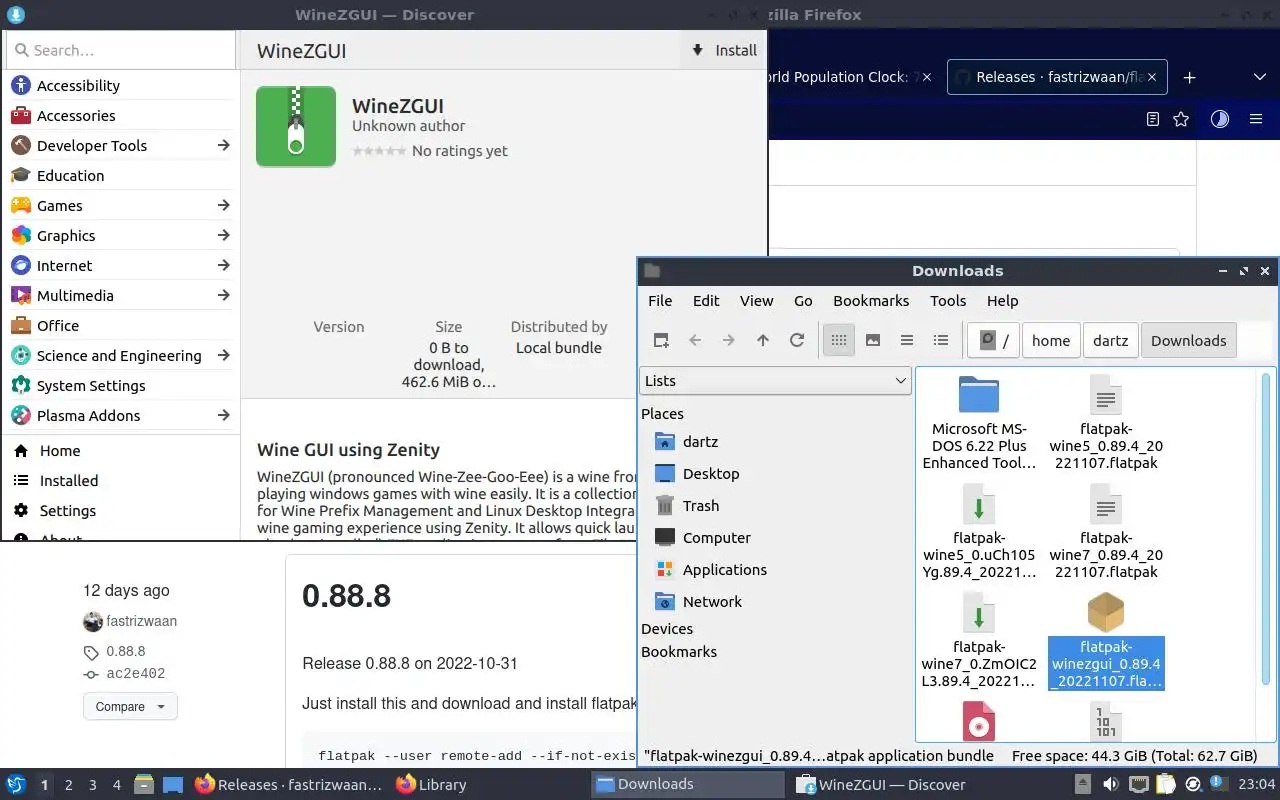Screen dimensions: 1280x800
Task: Install WineZGUI in Discover
Action: (724, 50)
